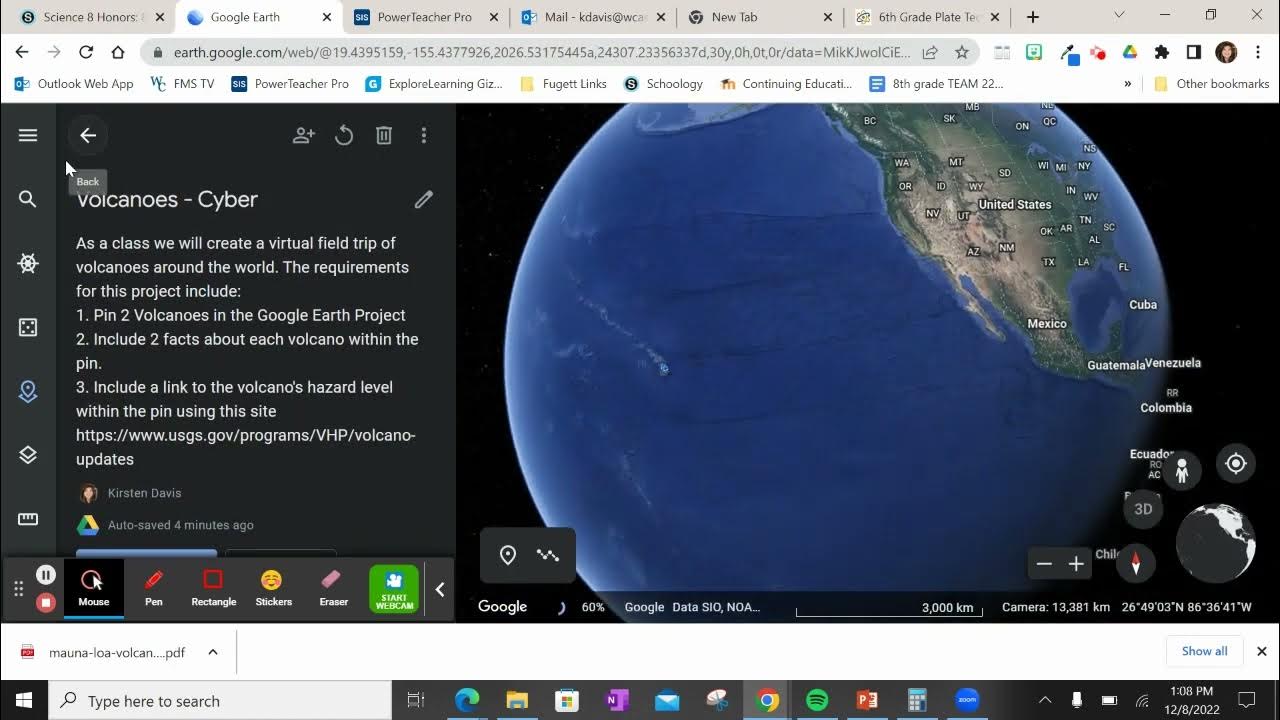Image resolution: width=1280 pixels, height=720 pixels.
Task: Open the Search tool in sidebar
Action: pyautogui.click(x=28, y=199)
